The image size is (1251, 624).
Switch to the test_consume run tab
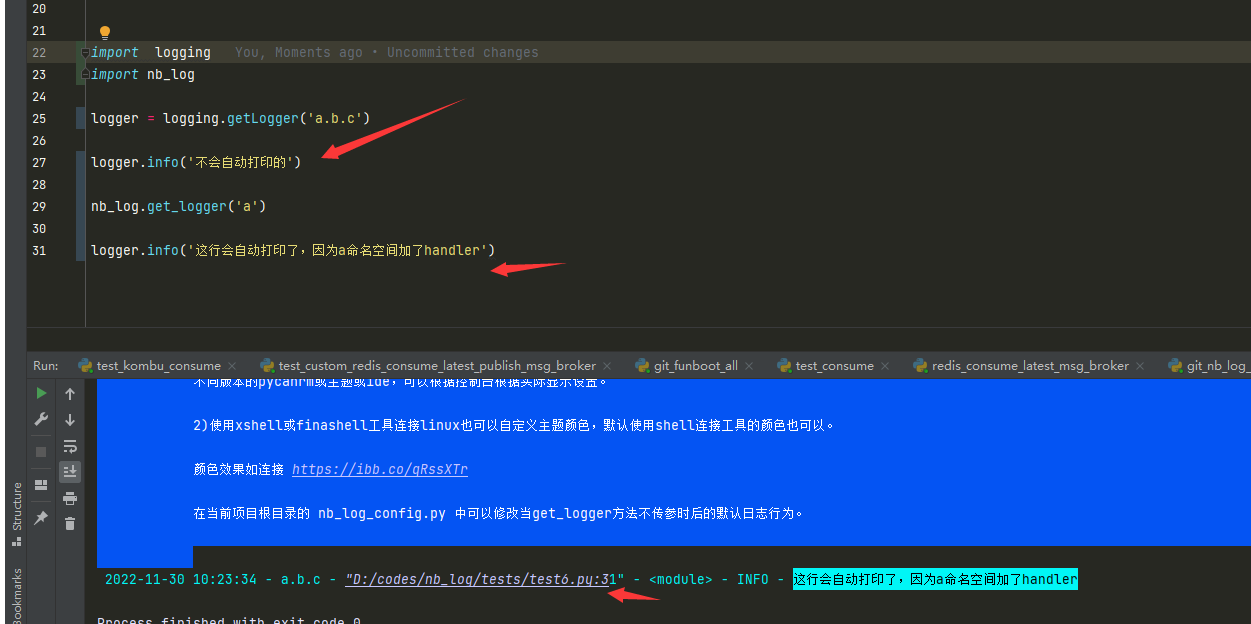(x=834, y=366)
